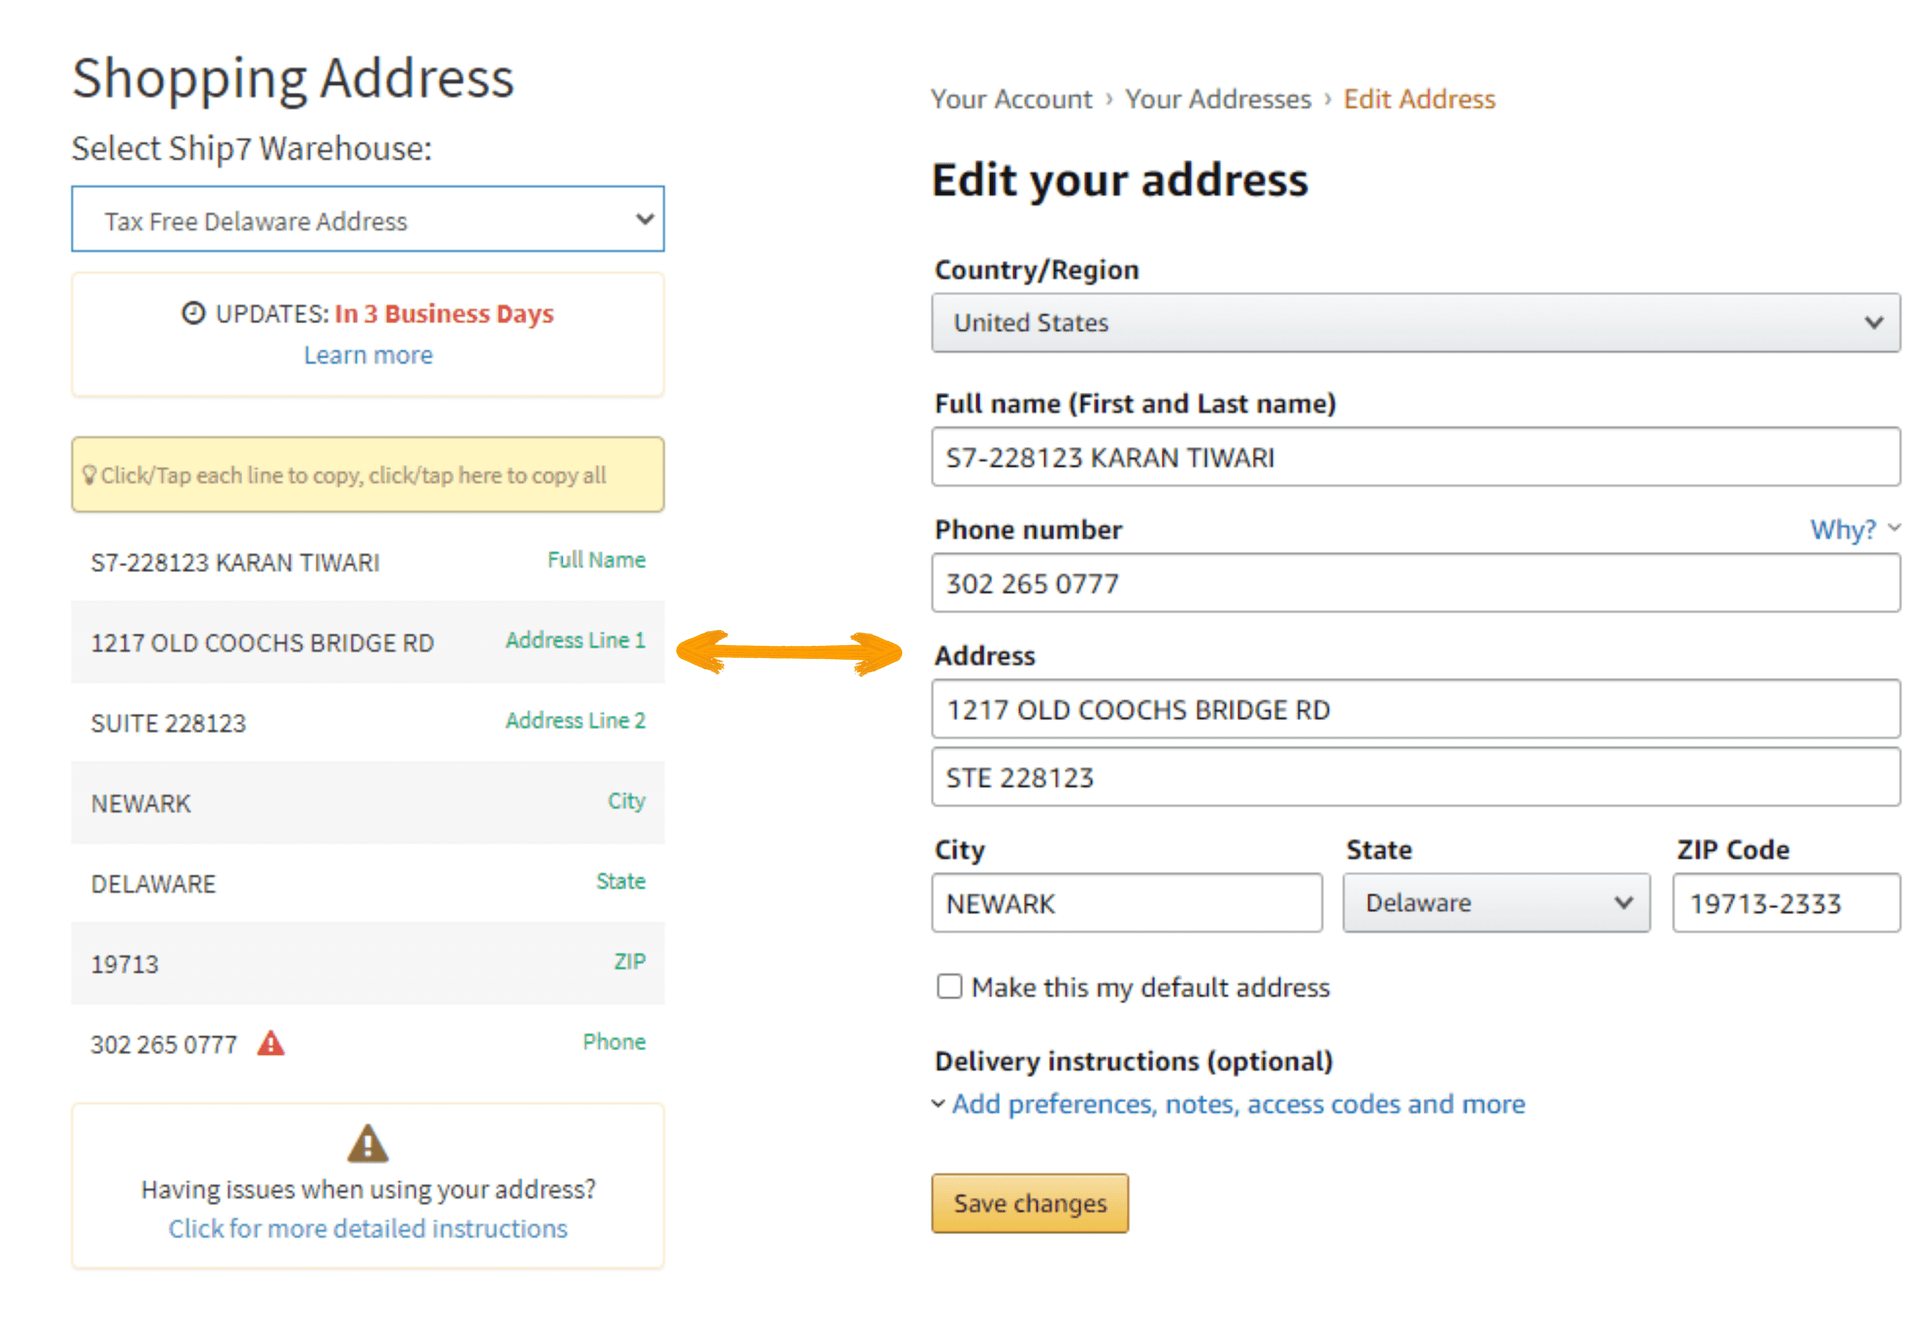Click the brown warning icon above address issues

368,1143
